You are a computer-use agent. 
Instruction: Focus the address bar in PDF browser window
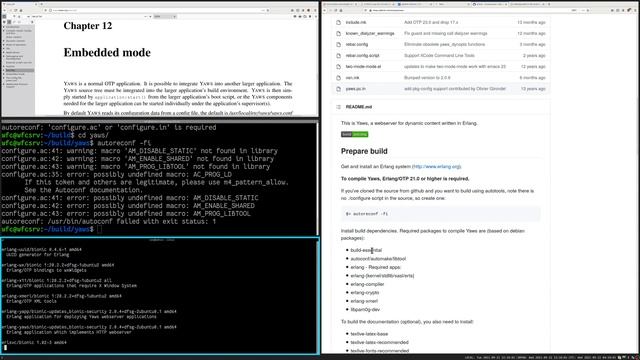[x=157, y=10]
